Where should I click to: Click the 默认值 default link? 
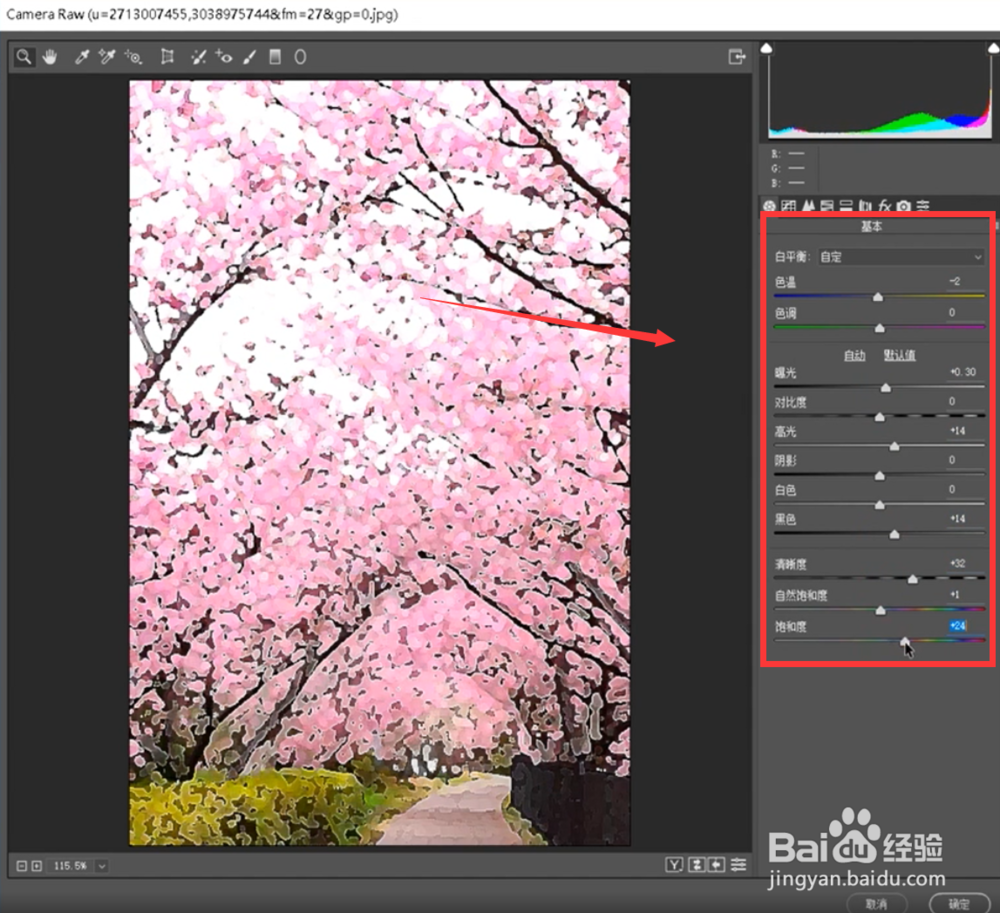(x=899, y=355)
